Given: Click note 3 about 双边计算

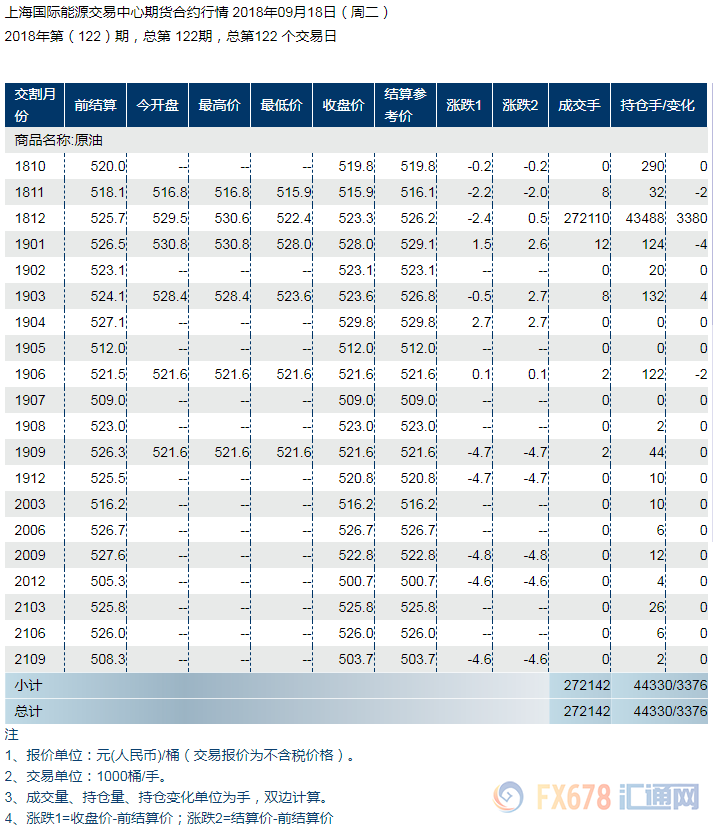Looking at the screenshot, I should click(168, 797).
